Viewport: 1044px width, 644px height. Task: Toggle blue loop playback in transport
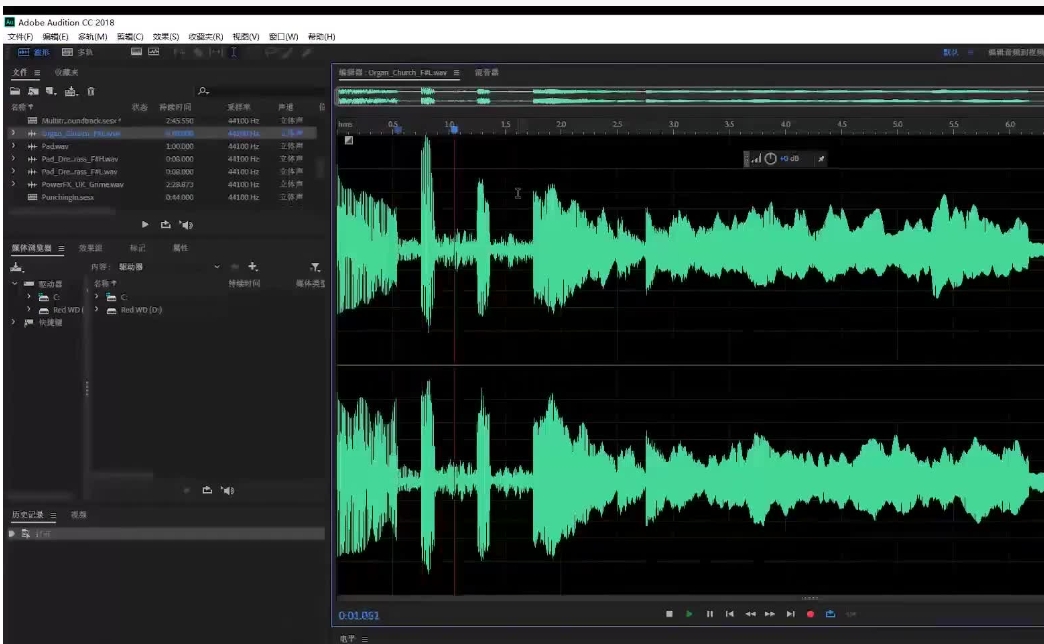point(830,614)
